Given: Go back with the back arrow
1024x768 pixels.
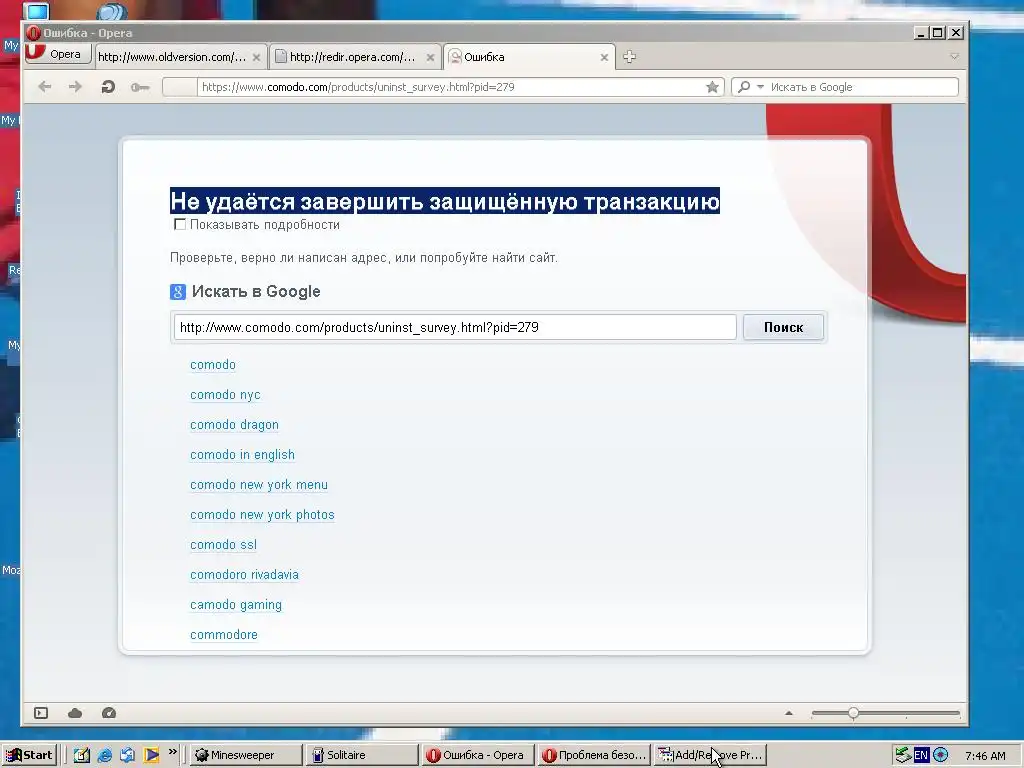Looking at the screenshot, I should [44, 87].
